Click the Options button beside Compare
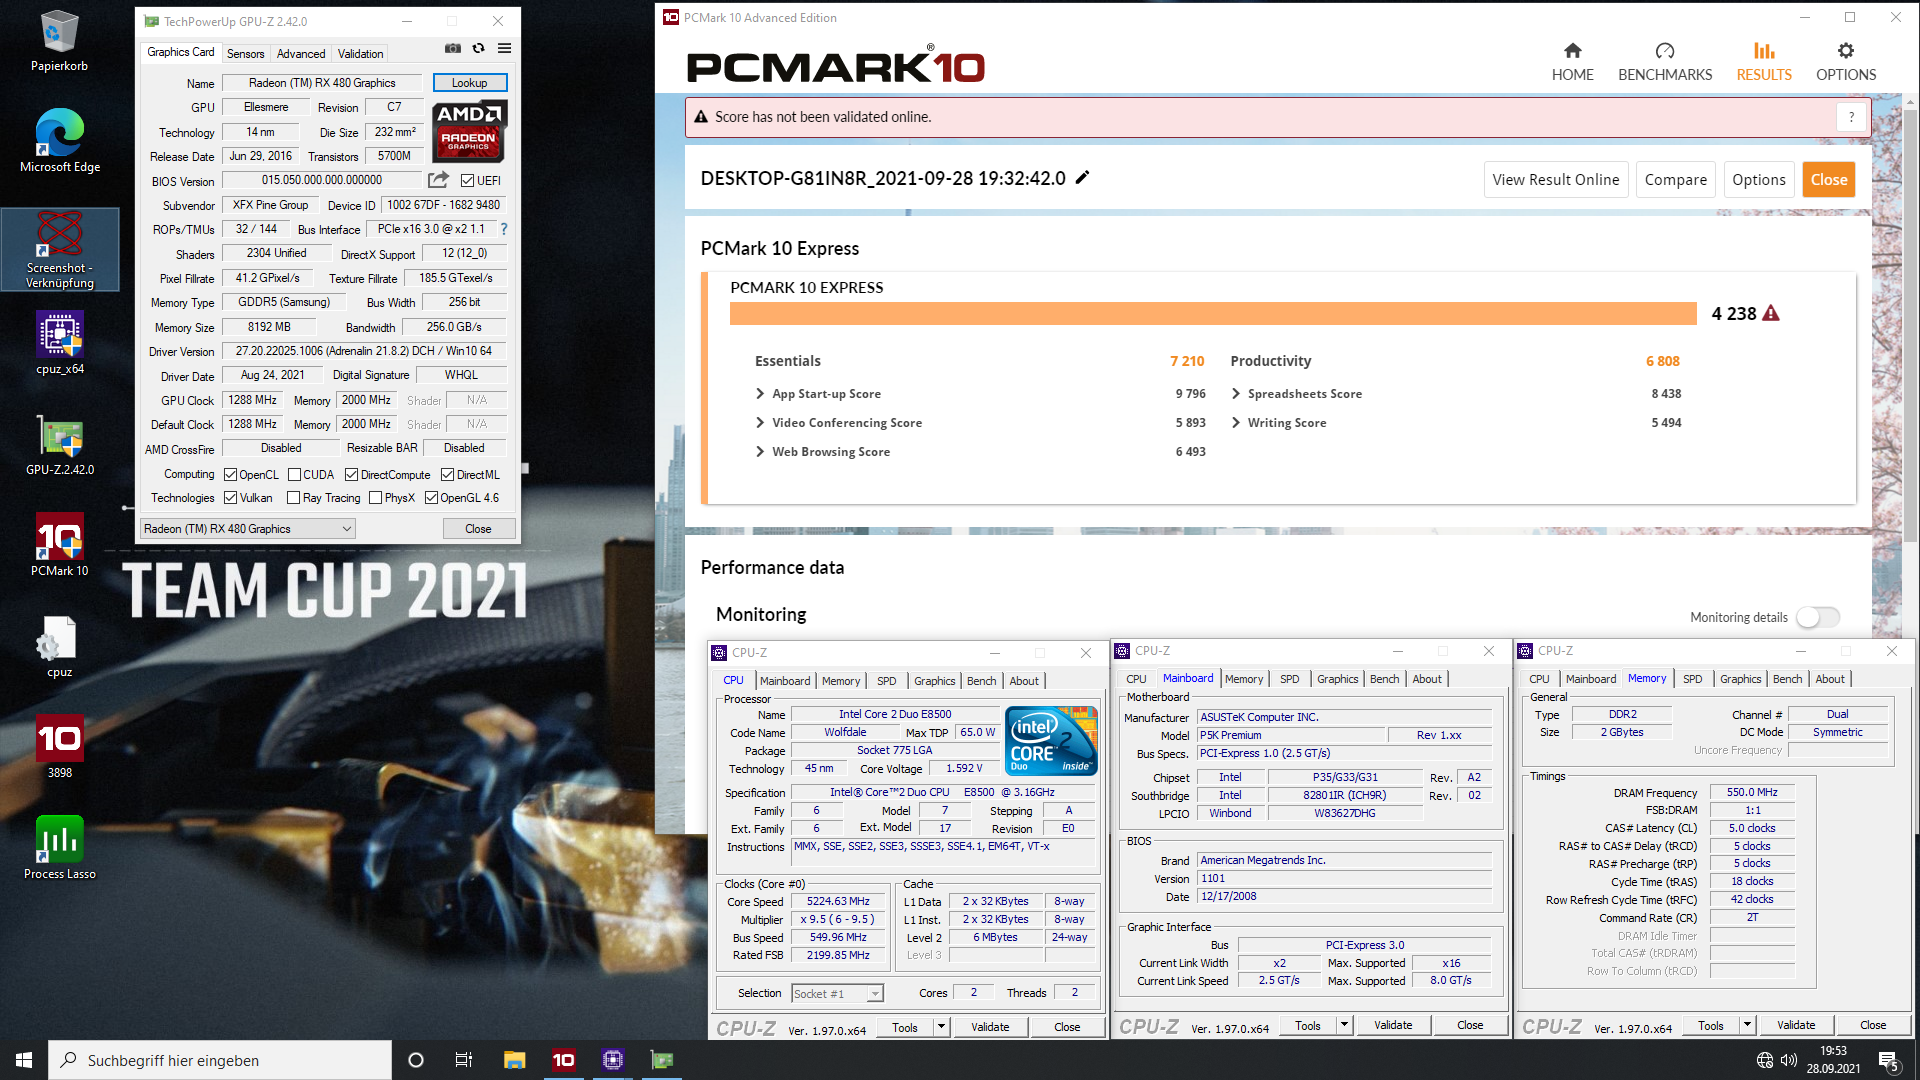1920x1080 pixels. click(x=1759, y=180)
